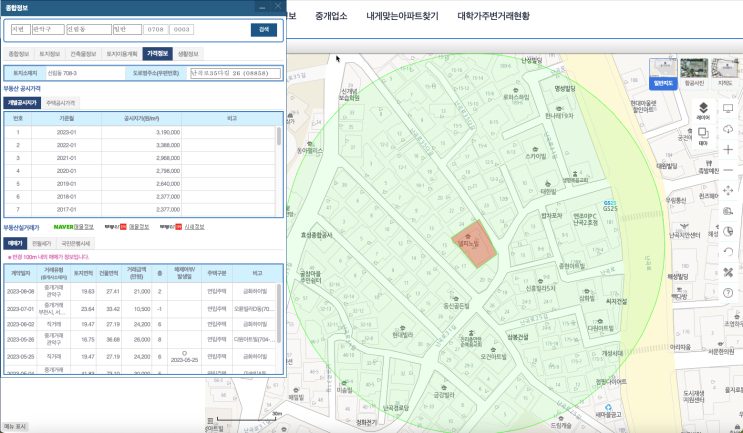This screenshot has width=743, height=433.
Task: Click the 2023-08-08 transaction row
Action: click(140, 291)
